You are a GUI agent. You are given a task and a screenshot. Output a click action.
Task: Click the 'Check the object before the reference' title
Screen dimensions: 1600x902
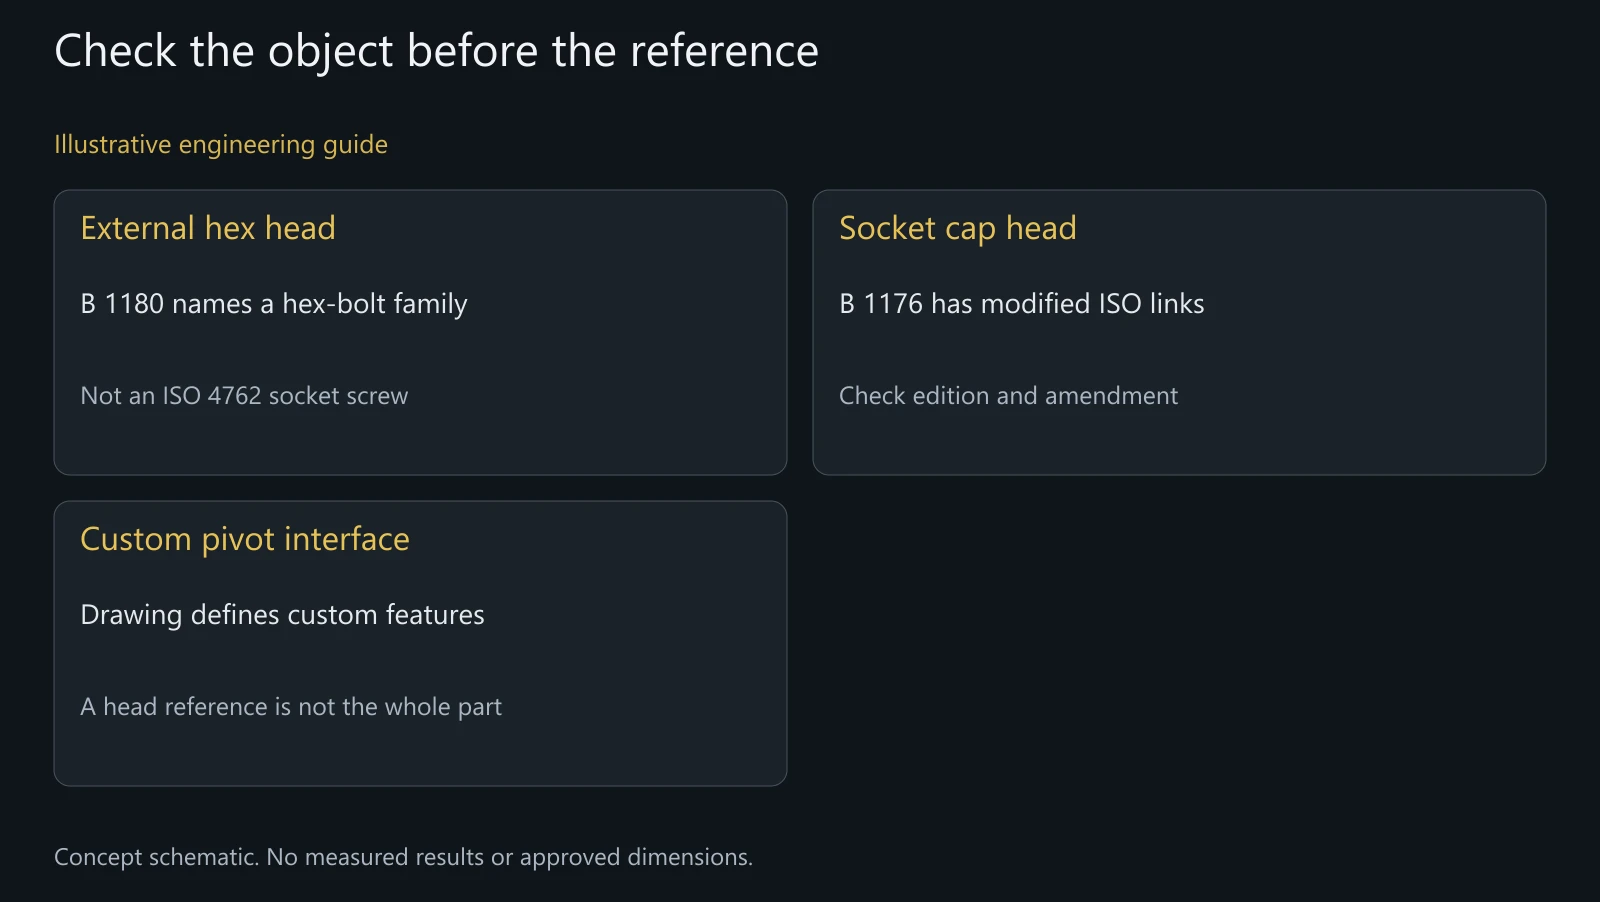(x=436, y=52)
